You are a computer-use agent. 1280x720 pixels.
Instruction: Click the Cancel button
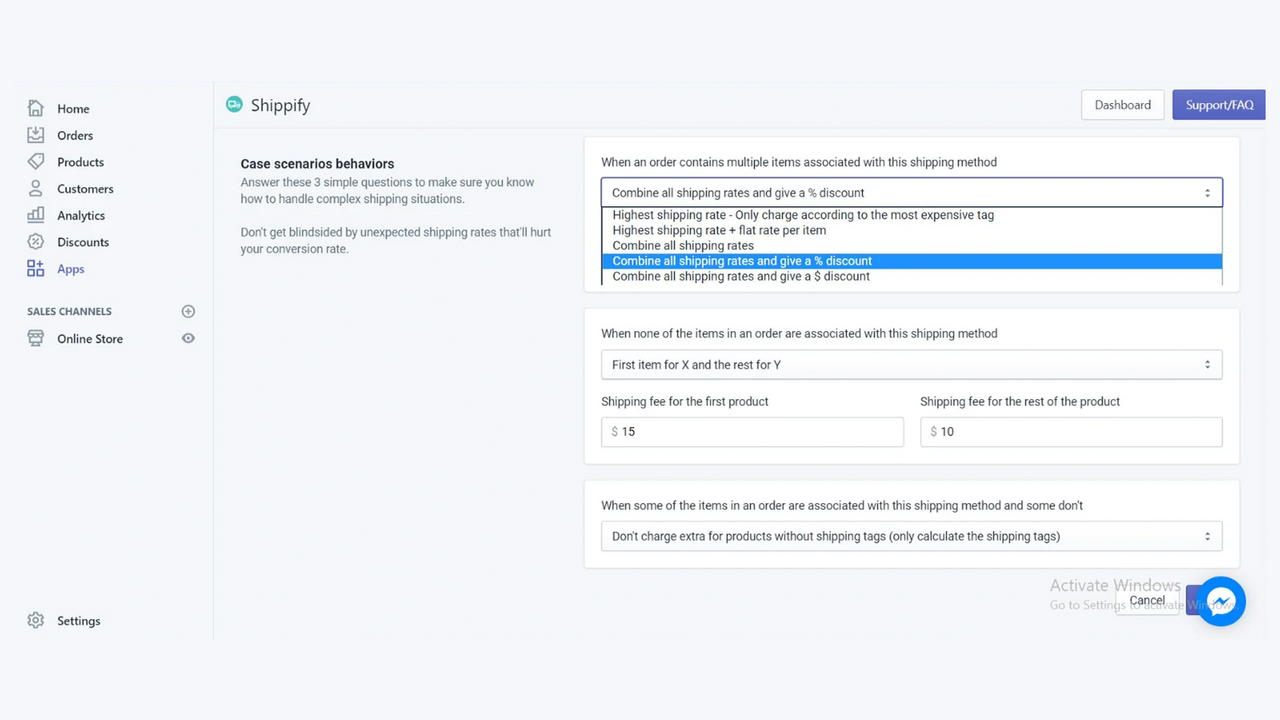[x=1146, y=600]
